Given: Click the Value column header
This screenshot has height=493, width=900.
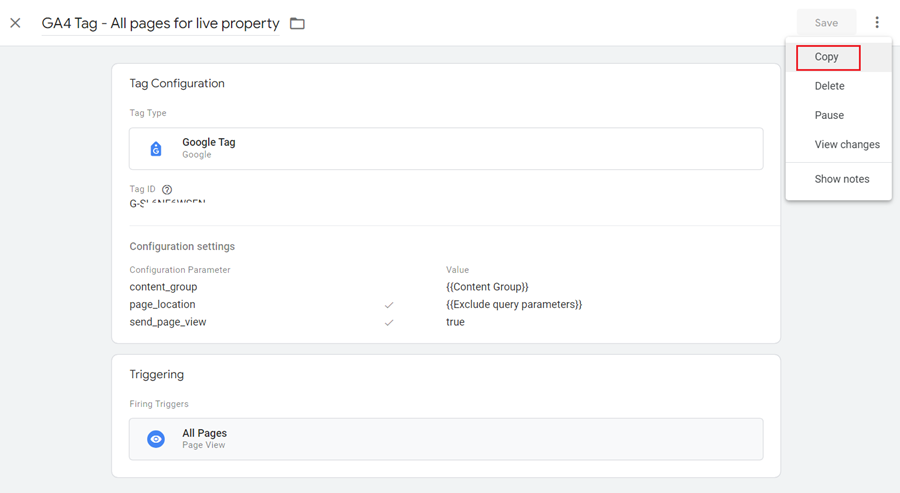Looking at the screenshot, I should coord(457,270).
